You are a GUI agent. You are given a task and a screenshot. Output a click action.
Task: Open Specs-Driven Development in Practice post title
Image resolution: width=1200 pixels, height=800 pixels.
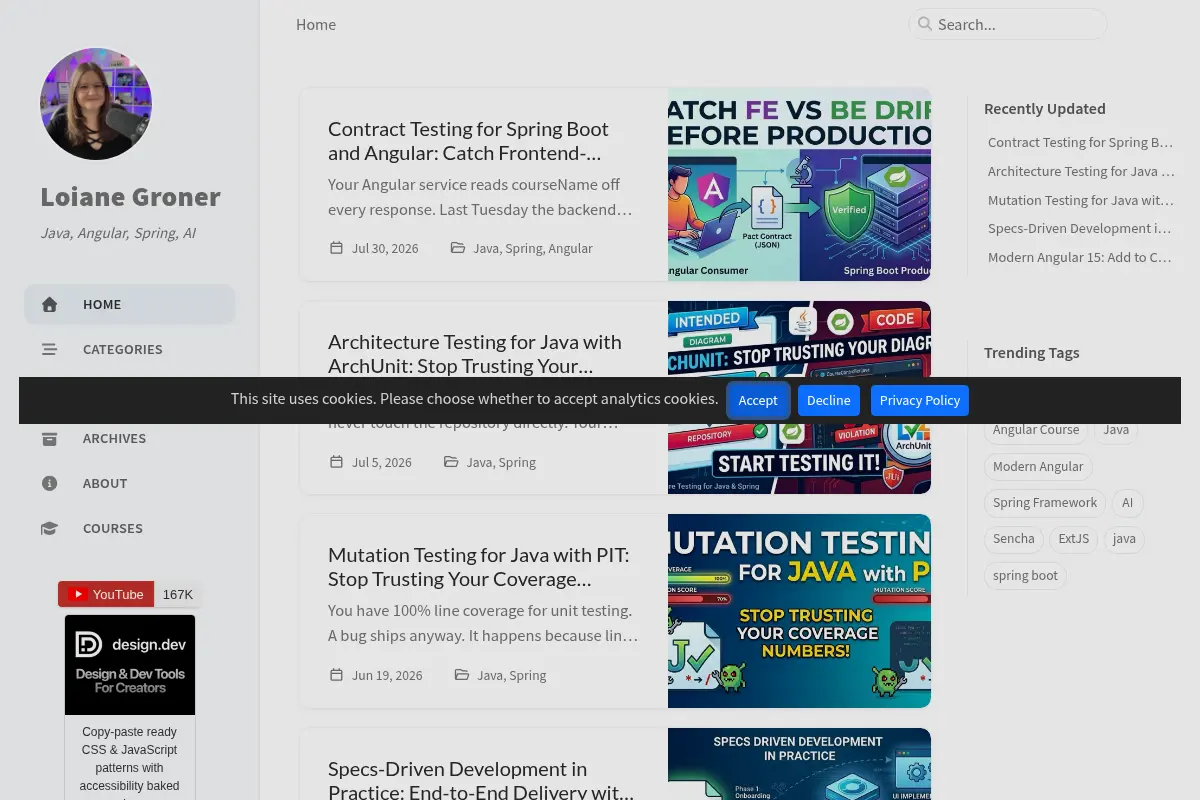(x=481, y=781)
